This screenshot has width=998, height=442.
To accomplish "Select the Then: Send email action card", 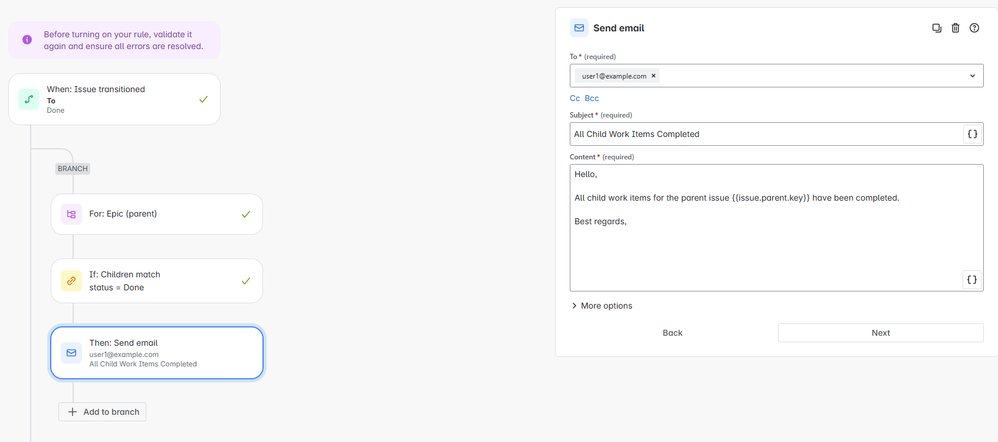I will 157,353.
